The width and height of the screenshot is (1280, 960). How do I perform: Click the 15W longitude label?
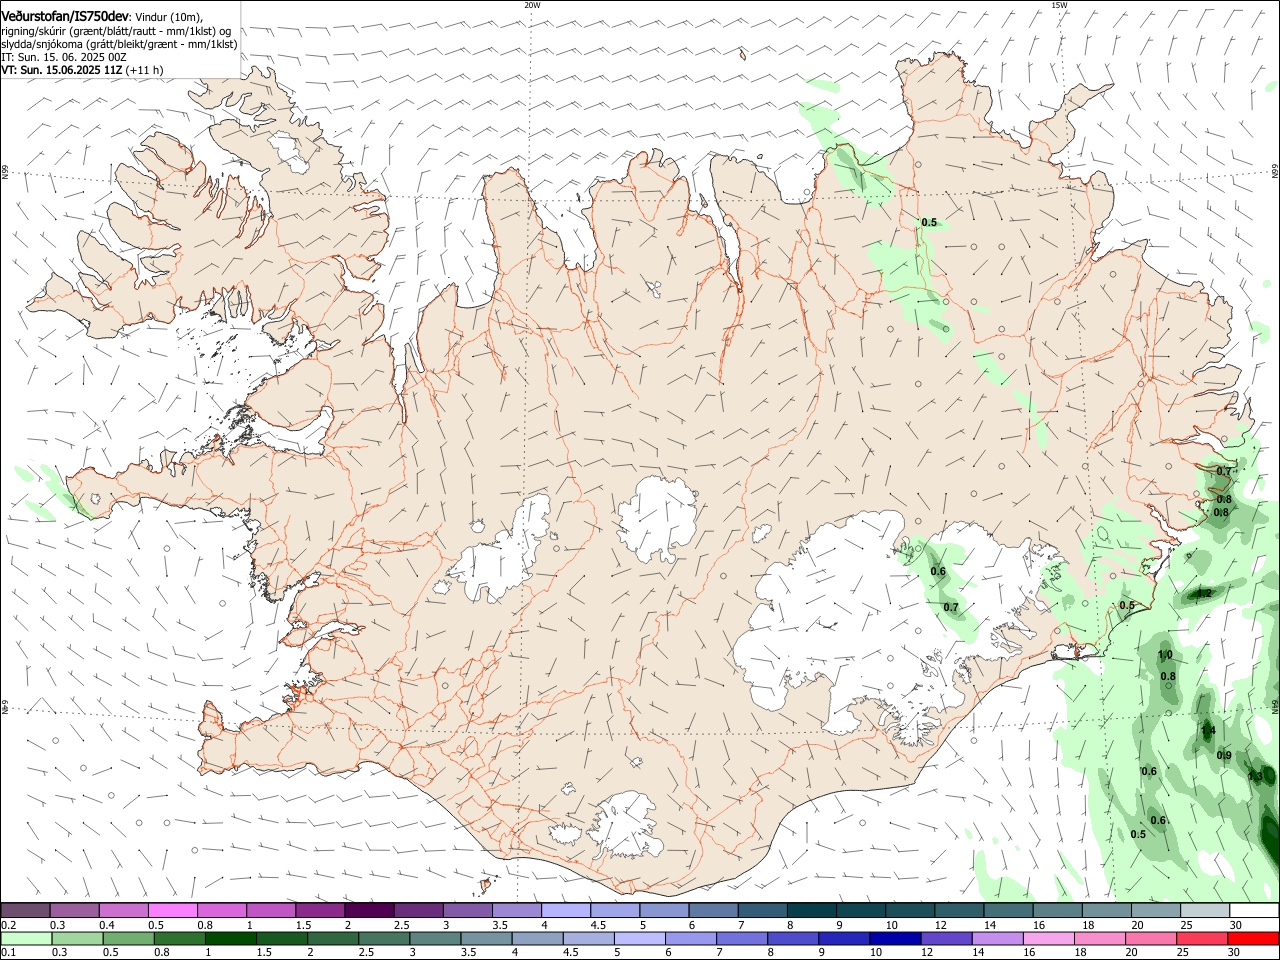[x=1059, y=5]
